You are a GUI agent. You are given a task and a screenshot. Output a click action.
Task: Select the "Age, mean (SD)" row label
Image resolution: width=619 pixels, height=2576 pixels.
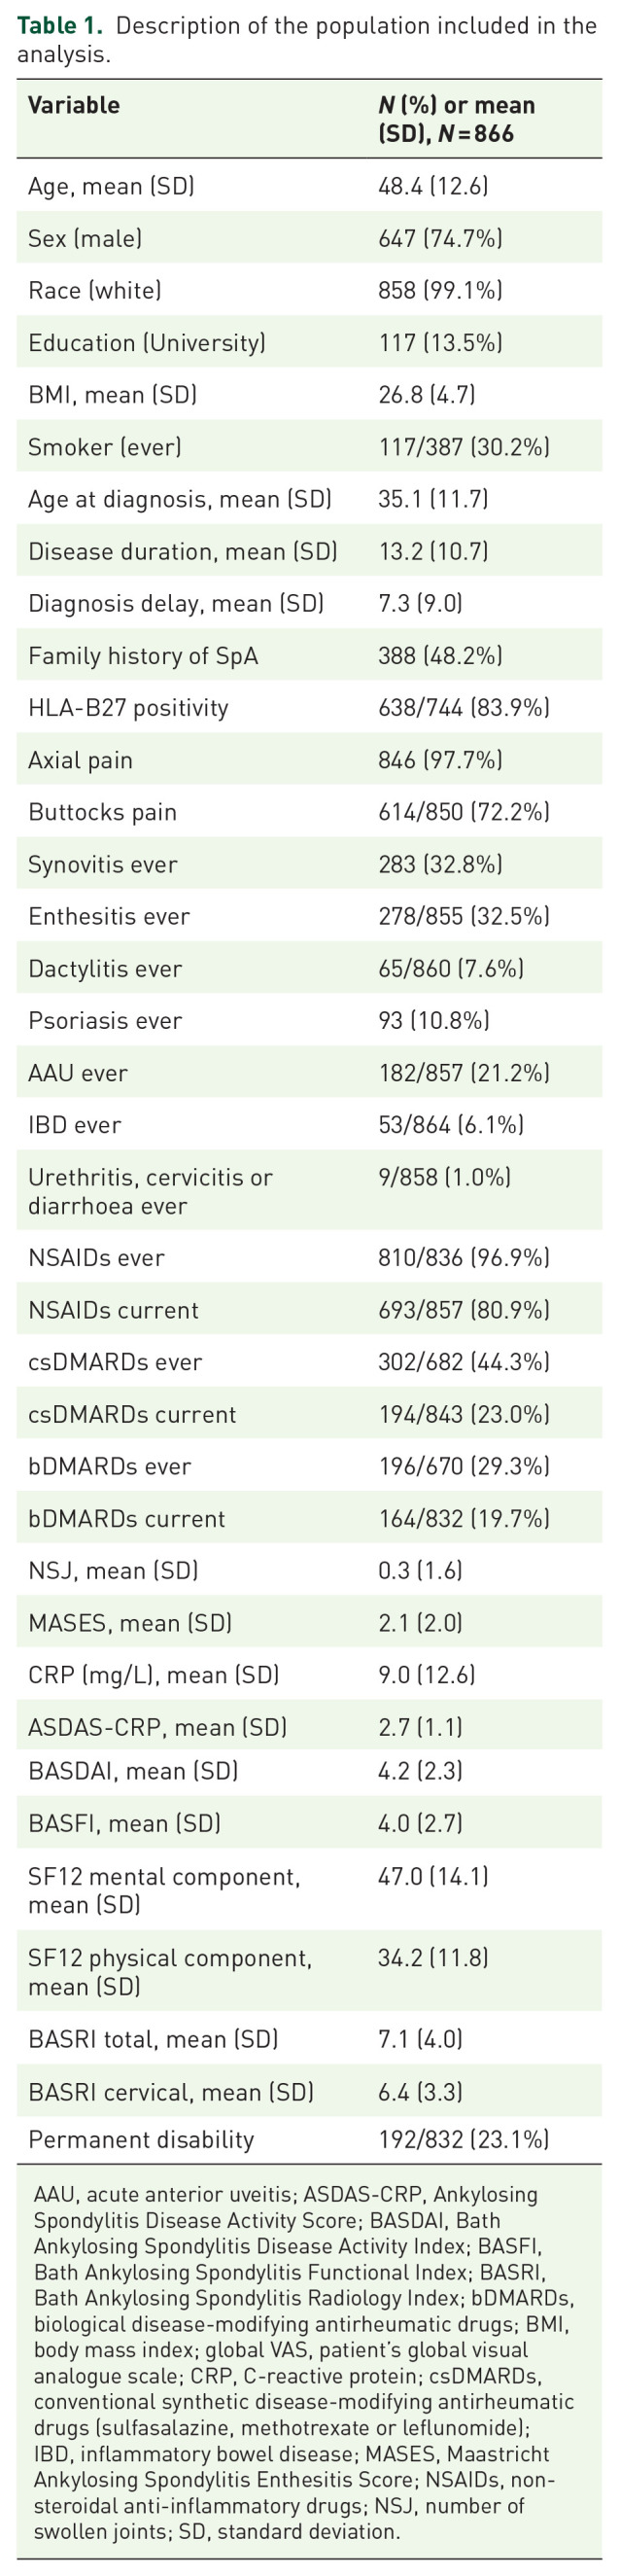tap(111, 186)
